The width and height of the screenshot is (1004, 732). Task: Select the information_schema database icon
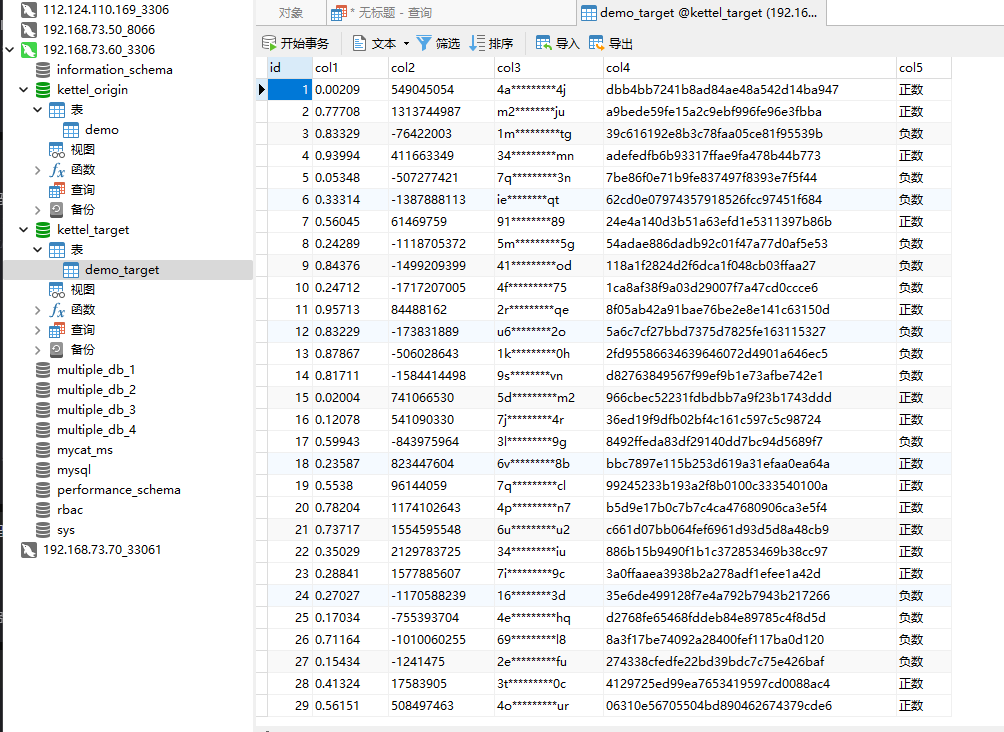42,70
